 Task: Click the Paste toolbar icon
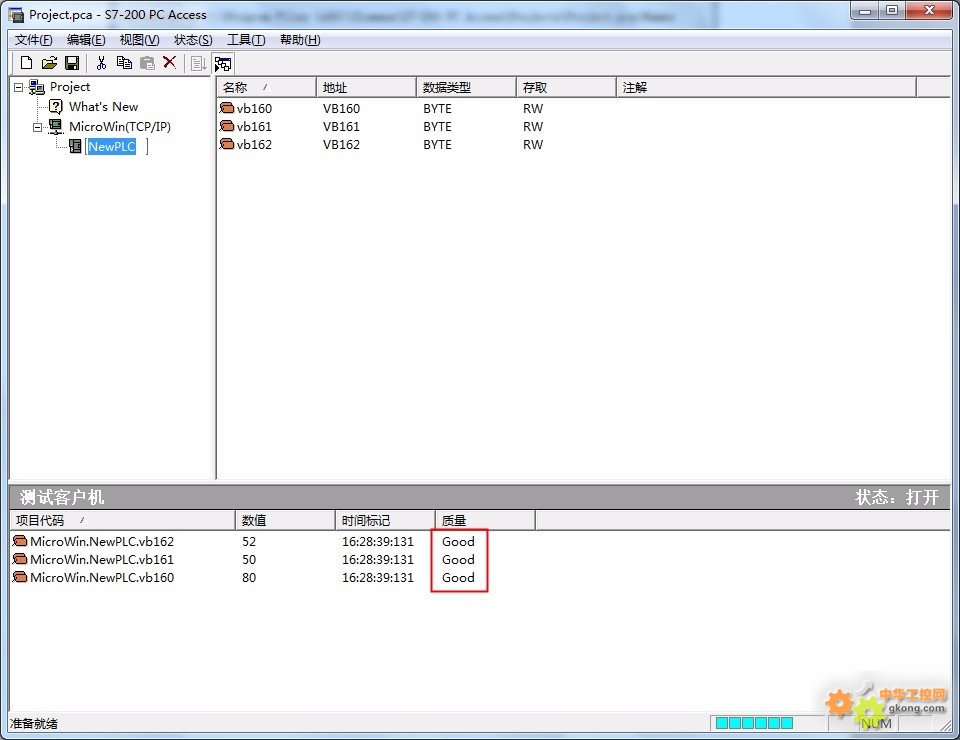click(x=147, y=63)
